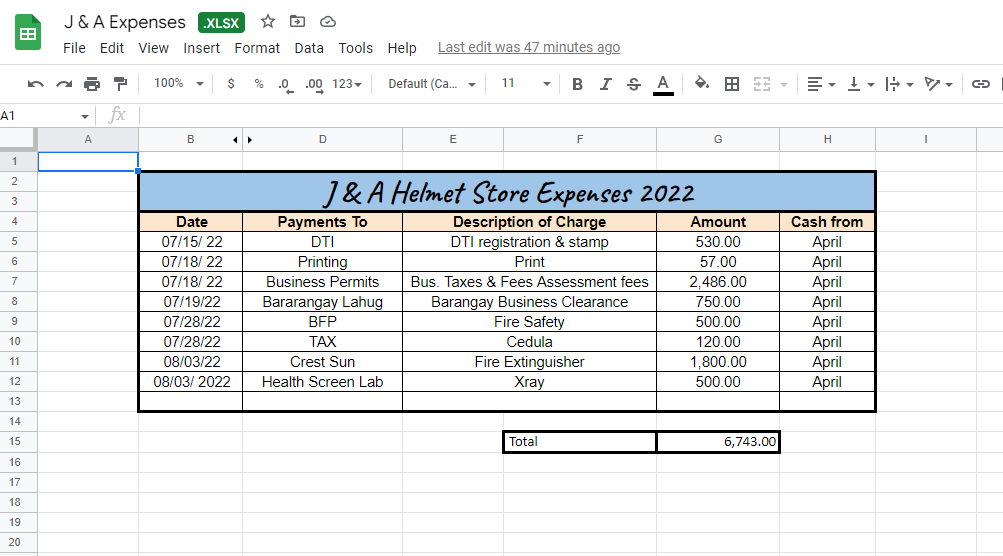Open the Edit menu
This screenshot has width=1003, height=556.
coord(112,48)
